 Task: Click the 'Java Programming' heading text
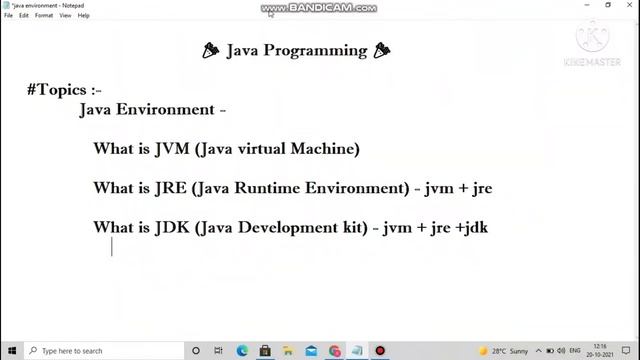297,51
